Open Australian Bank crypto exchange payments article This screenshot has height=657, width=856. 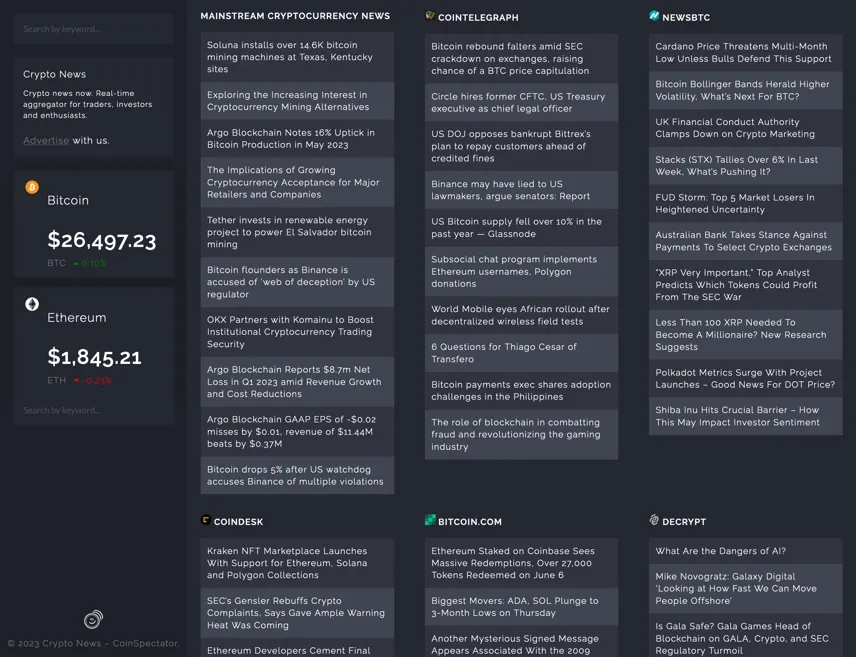[746, 241]
